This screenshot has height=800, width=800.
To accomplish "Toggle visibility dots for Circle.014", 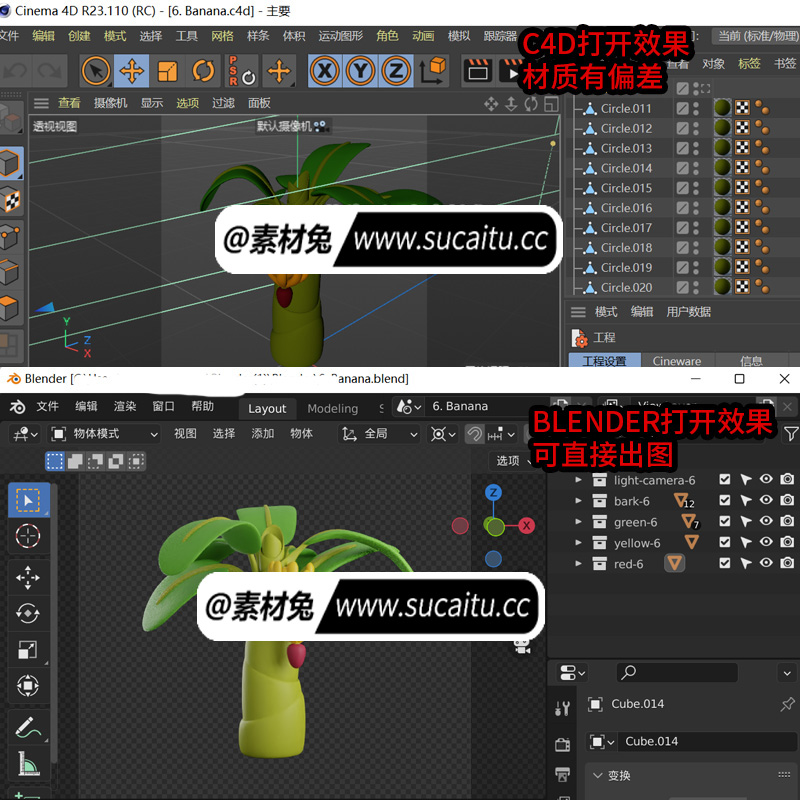I will [x=696, y=168].
